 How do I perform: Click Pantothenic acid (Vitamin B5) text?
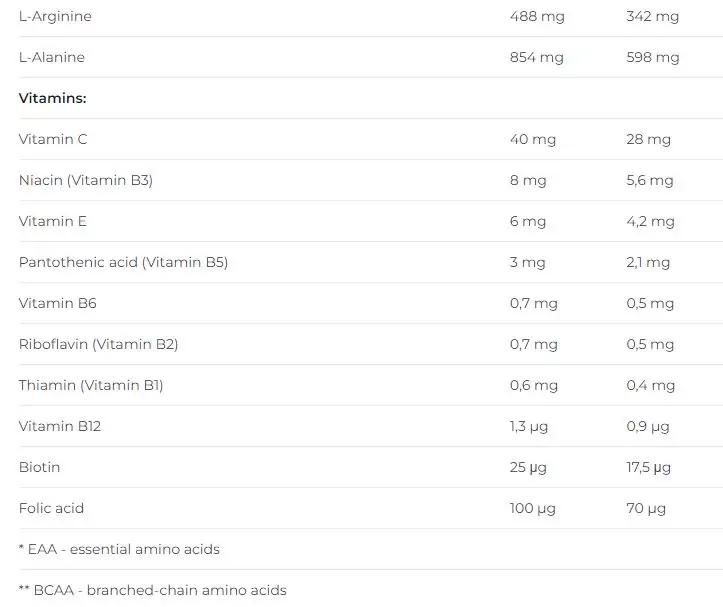point(124,262)
